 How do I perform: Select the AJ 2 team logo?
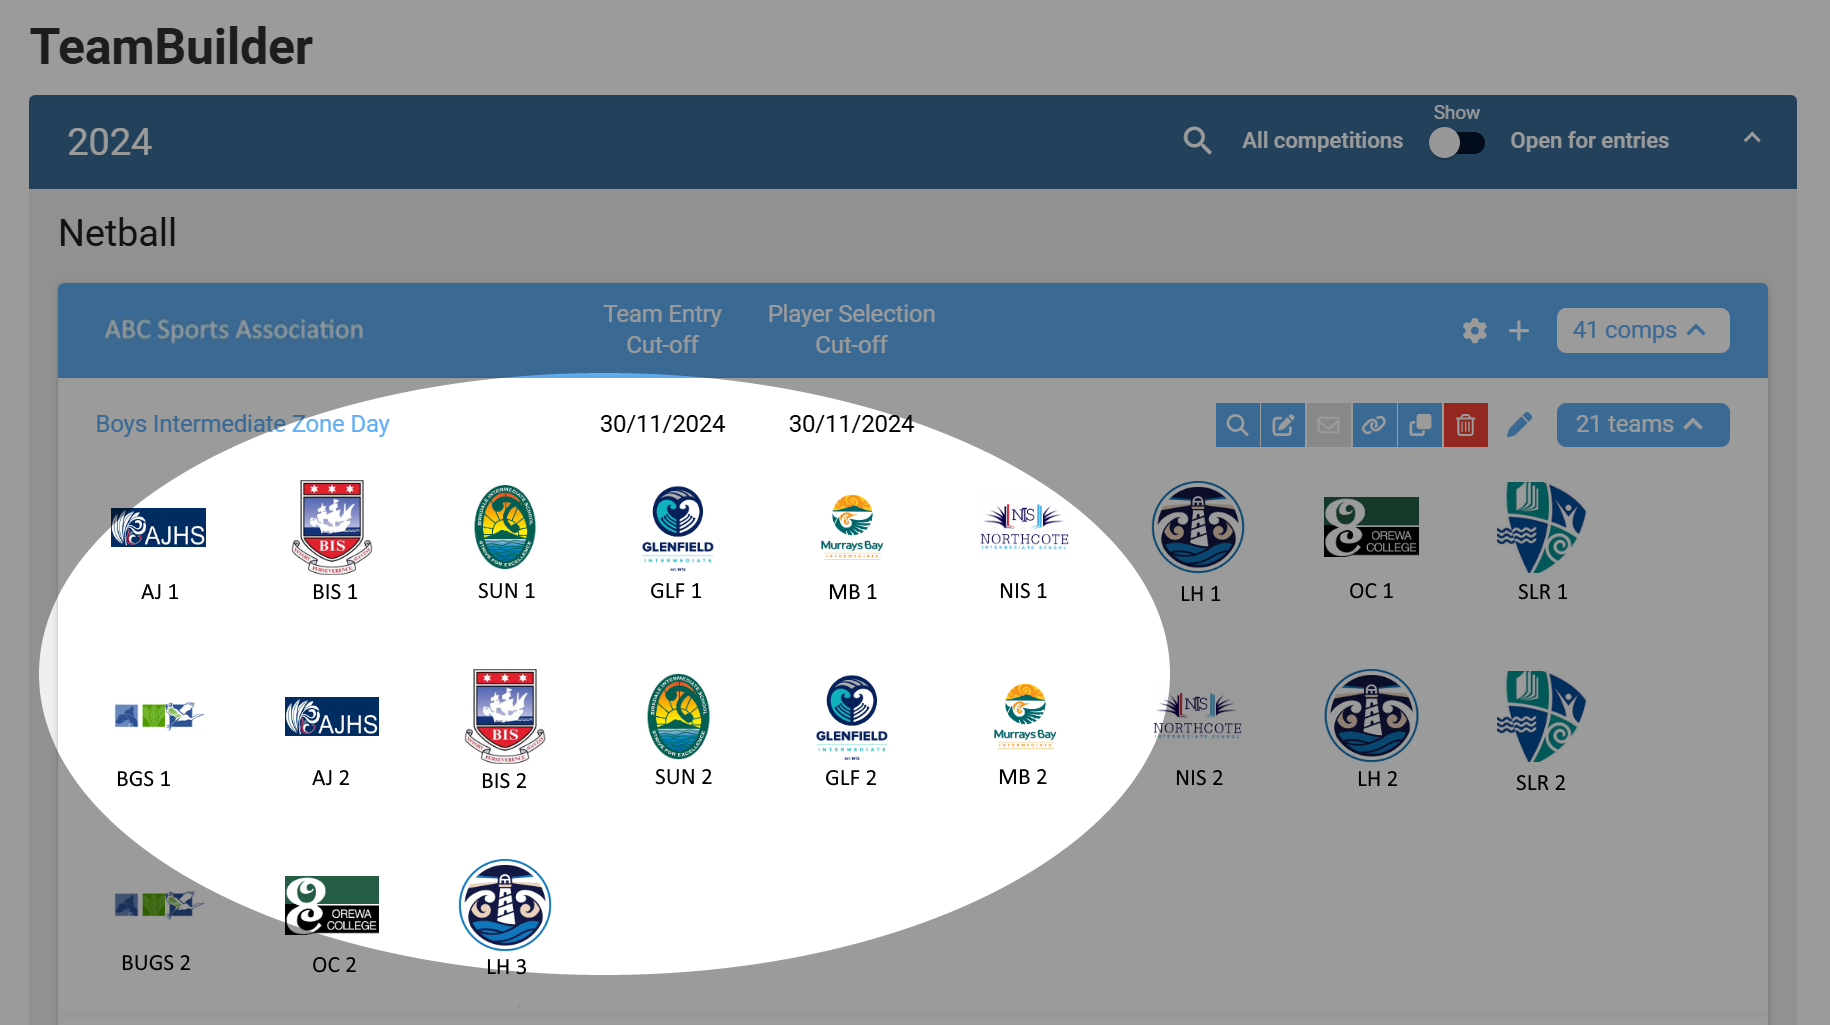(332, 716)
